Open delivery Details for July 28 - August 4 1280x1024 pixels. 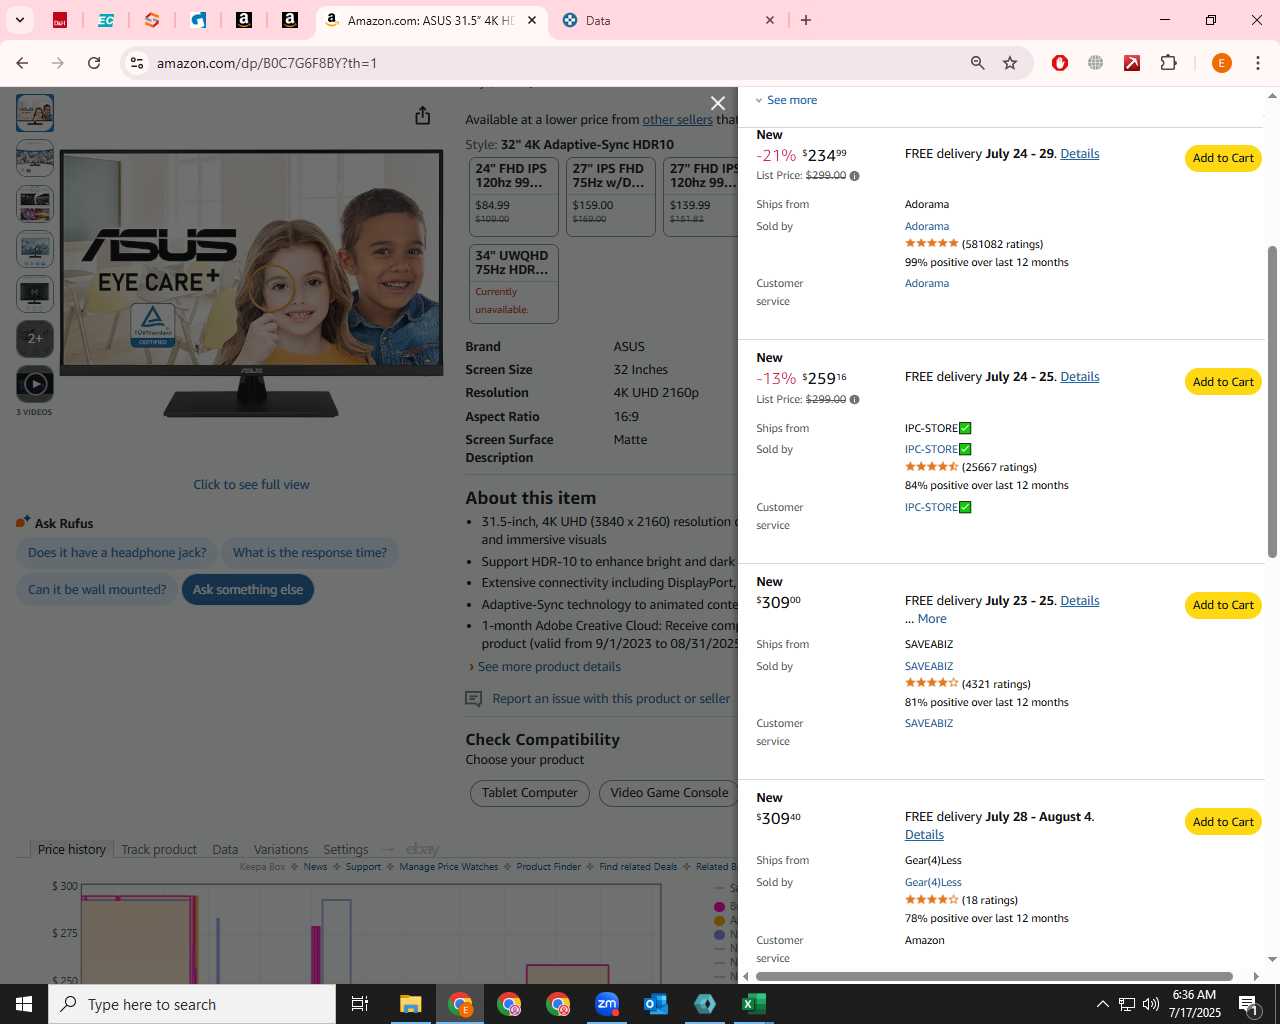[924, 835]
